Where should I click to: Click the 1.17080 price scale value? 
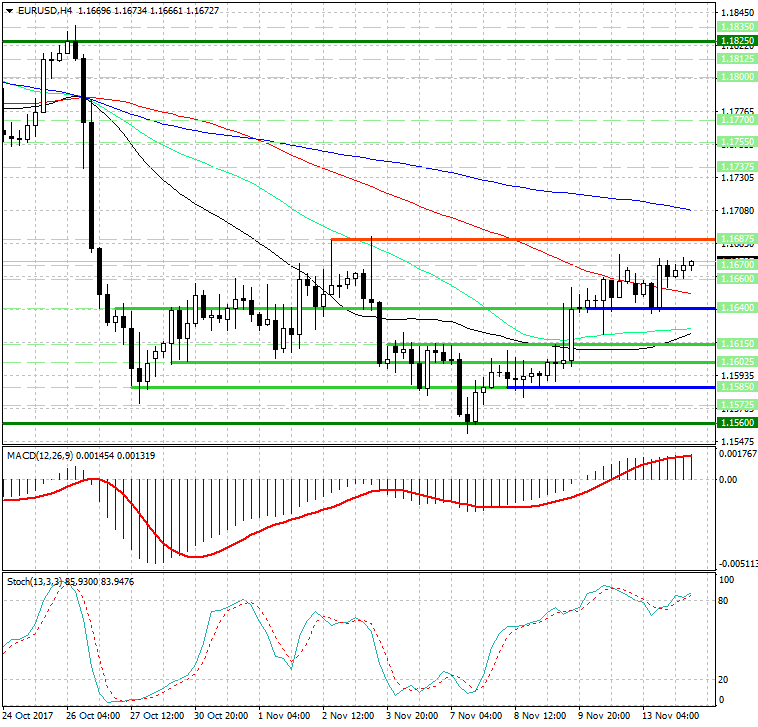tap(737, 211)
